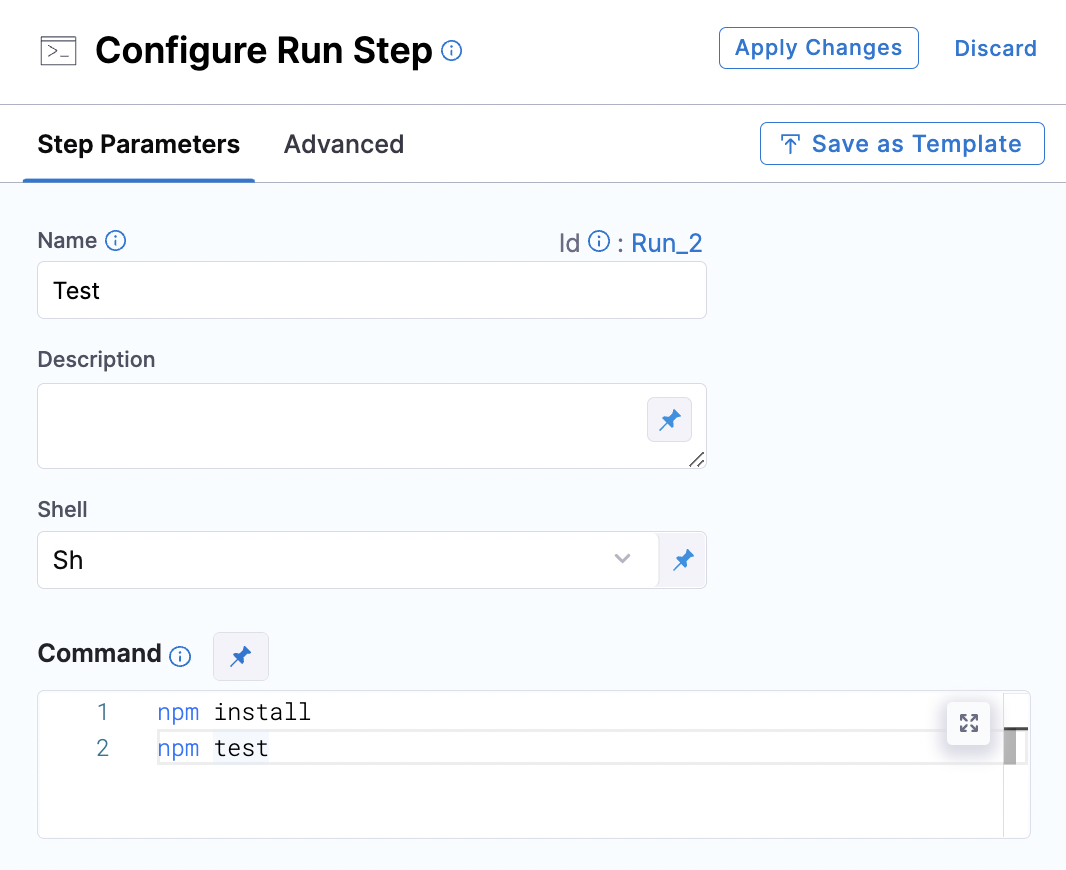
Task: Select the Step Parameters tab
Action: [139, 144]
